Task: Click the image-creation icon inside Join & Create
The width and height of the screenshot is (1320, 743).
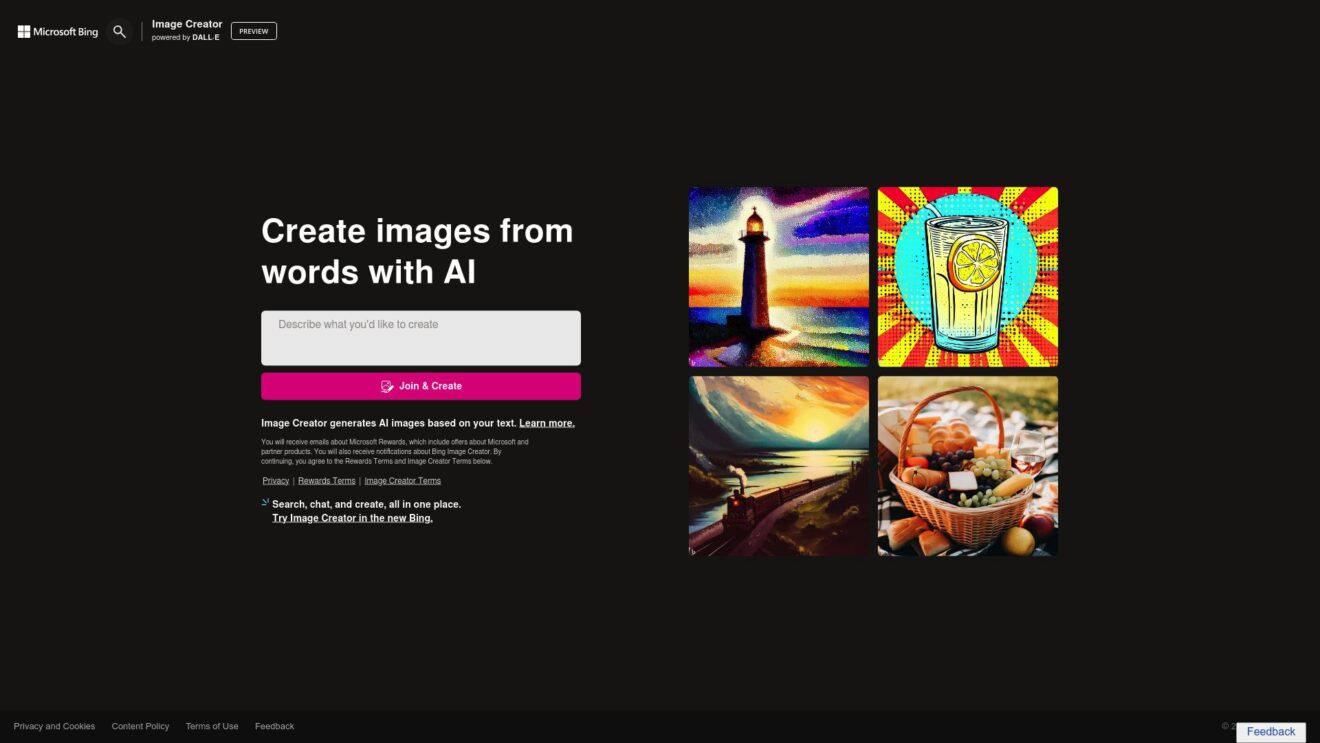Action: click(x=387, y=386)
